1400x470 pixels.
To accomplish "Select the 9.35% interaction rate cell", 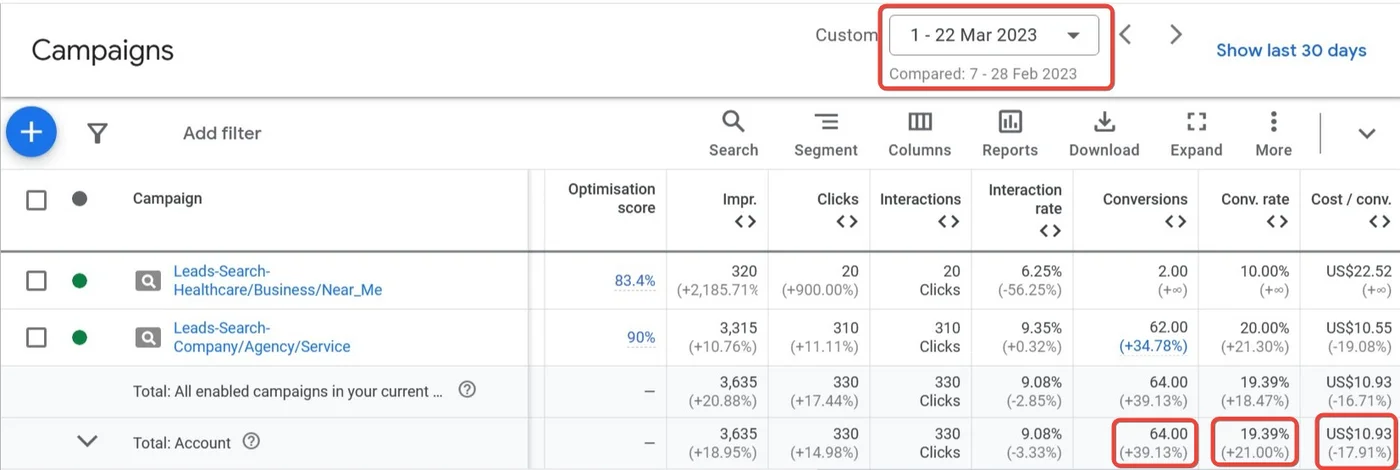I will point(1040,328).
